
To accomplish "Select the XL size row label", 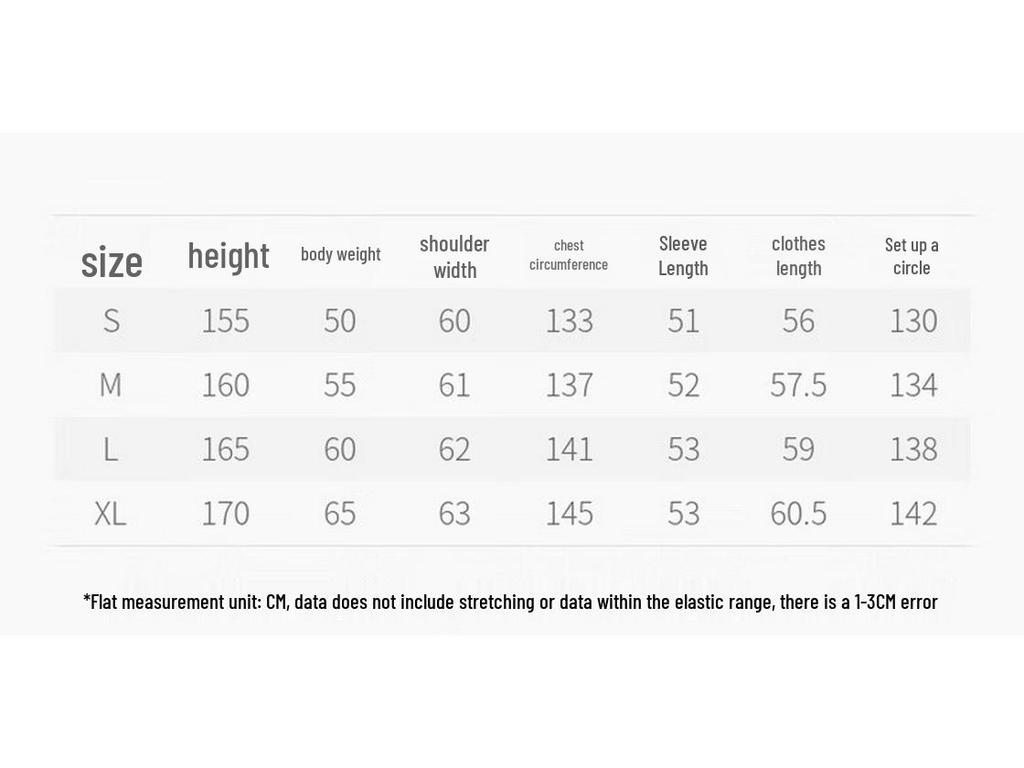I will point(110,513).
